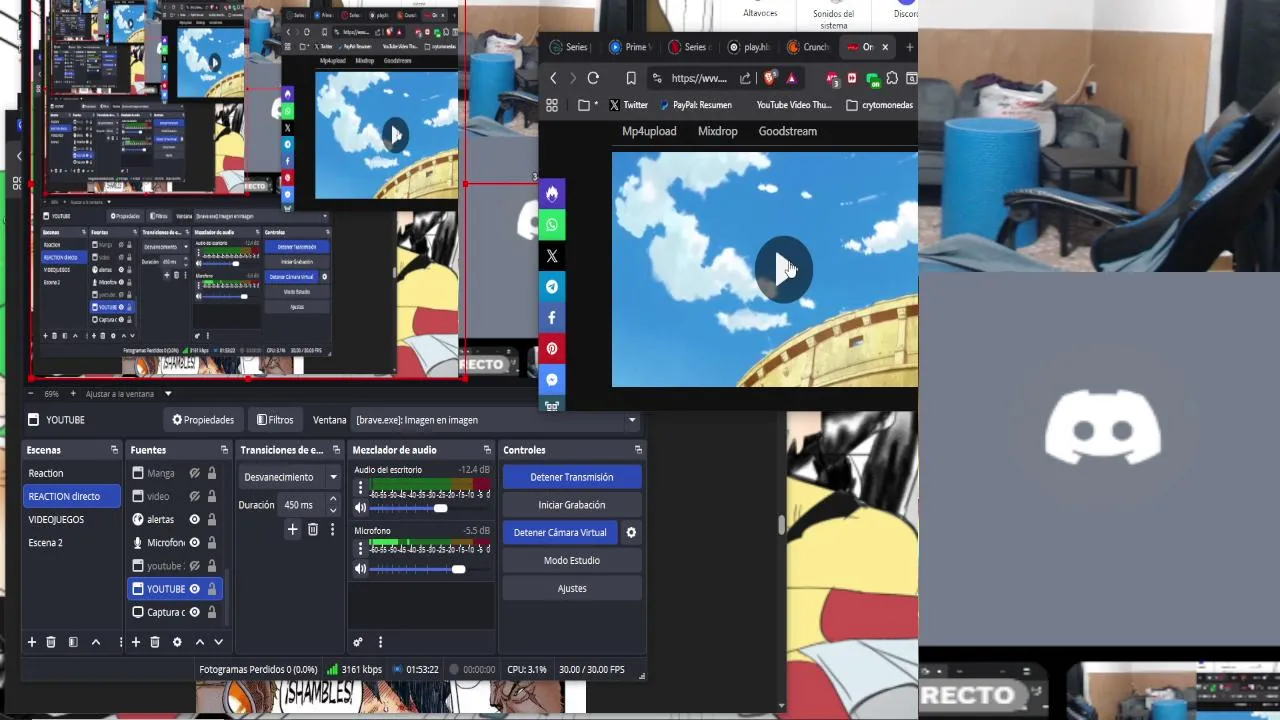
Task: Add a new source in Fuentes toolbar
Action: (135, 642)
